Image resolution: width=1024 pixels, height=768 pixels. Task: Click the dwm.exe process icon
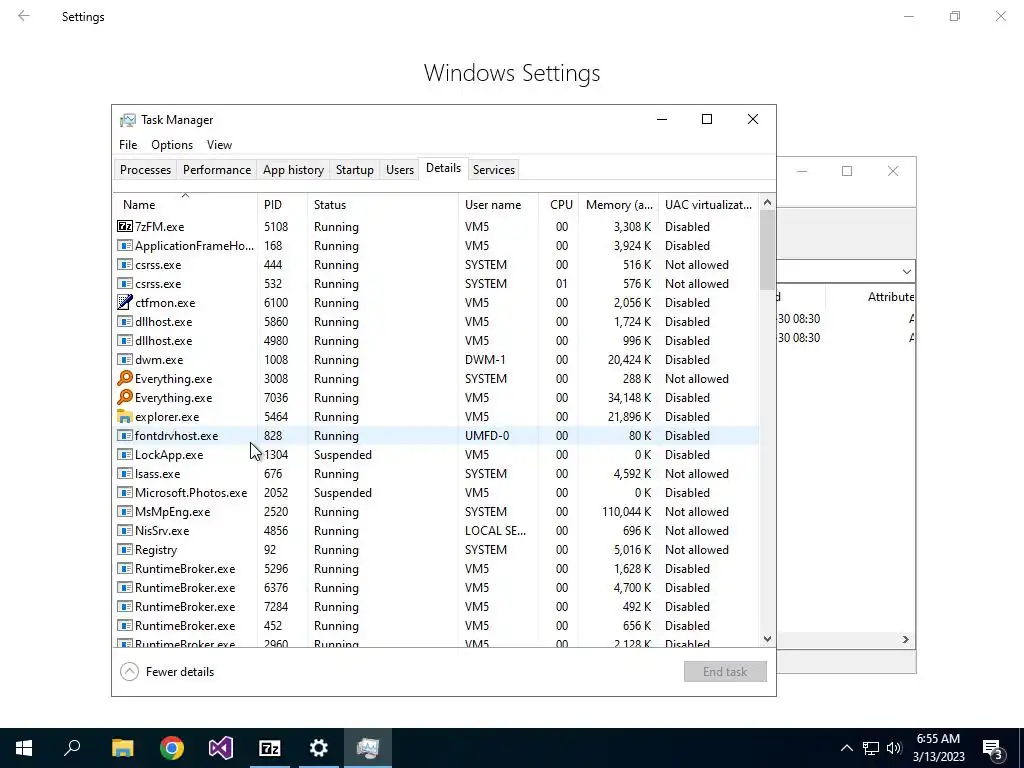tap(125, 359)
